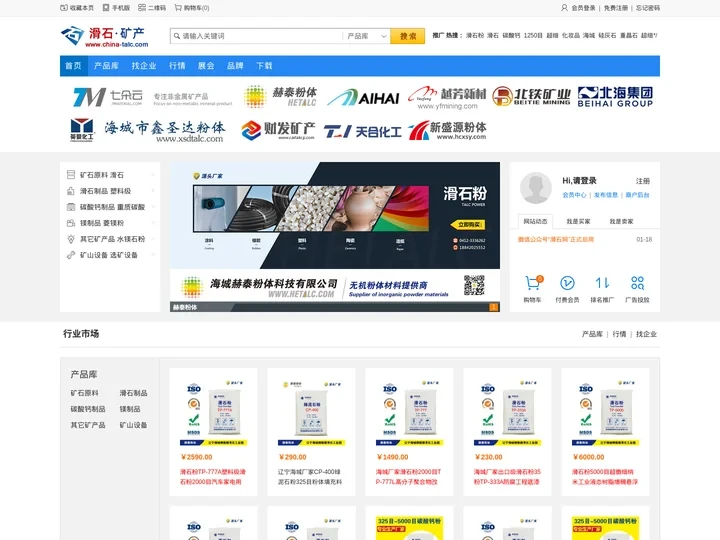Open the 购物车 cart icon in user panel
The width and height of the screenshot is (720, 540).
point(533,283)
